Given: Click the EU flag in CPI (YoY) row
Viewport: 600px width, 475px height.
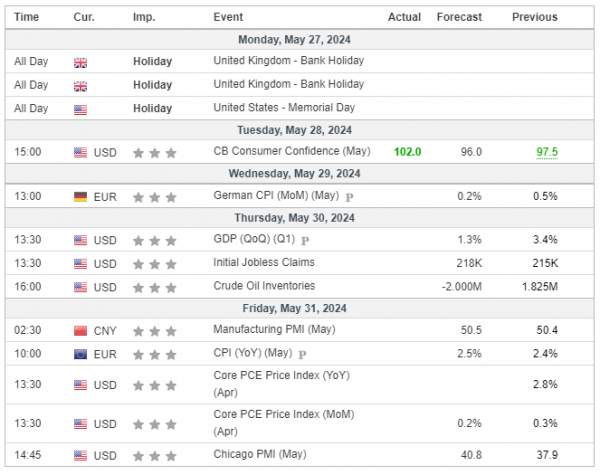Looking at the screenshot, I should click(x=80, y=354).
